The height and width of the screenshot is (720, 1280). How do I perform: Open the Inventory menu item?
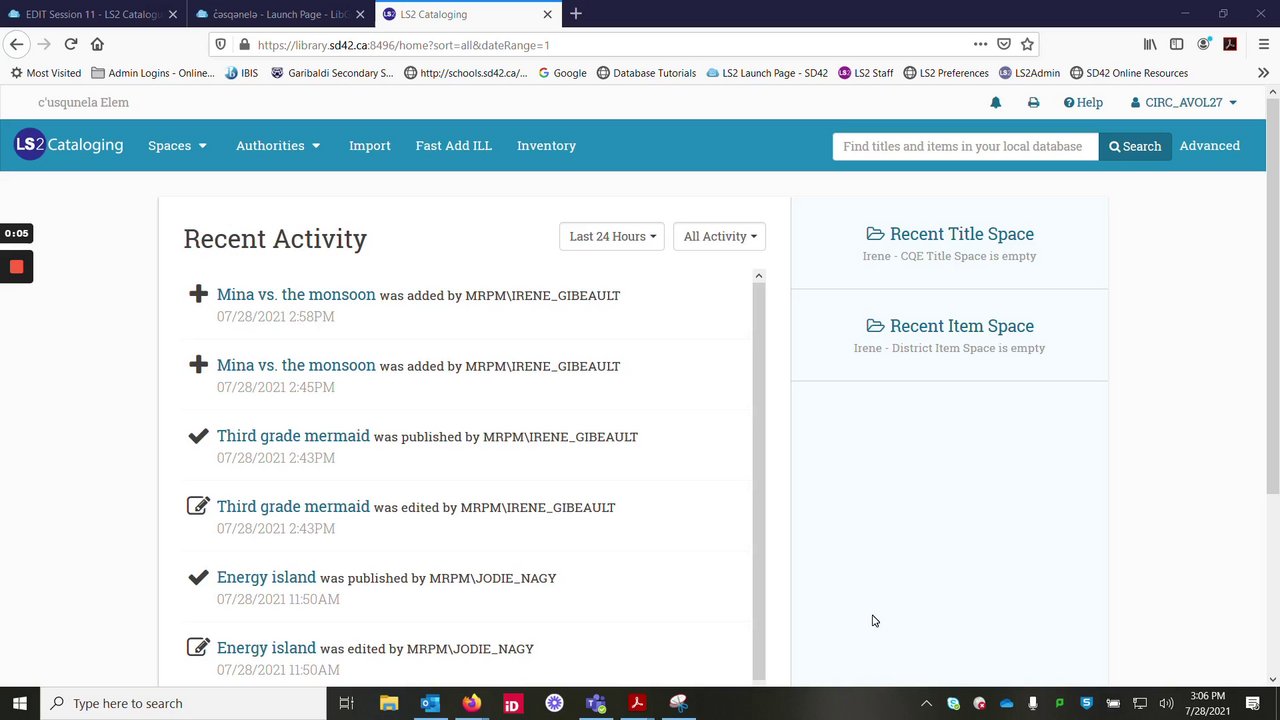pos(546,146)
